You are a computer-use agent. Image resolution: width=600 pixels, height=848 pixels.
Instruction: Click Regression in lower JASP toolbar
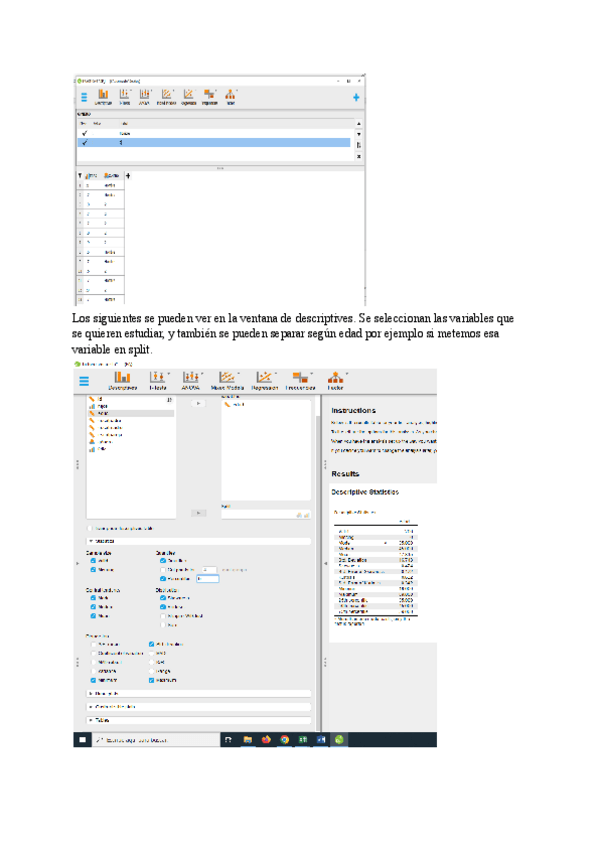(265, 381)
